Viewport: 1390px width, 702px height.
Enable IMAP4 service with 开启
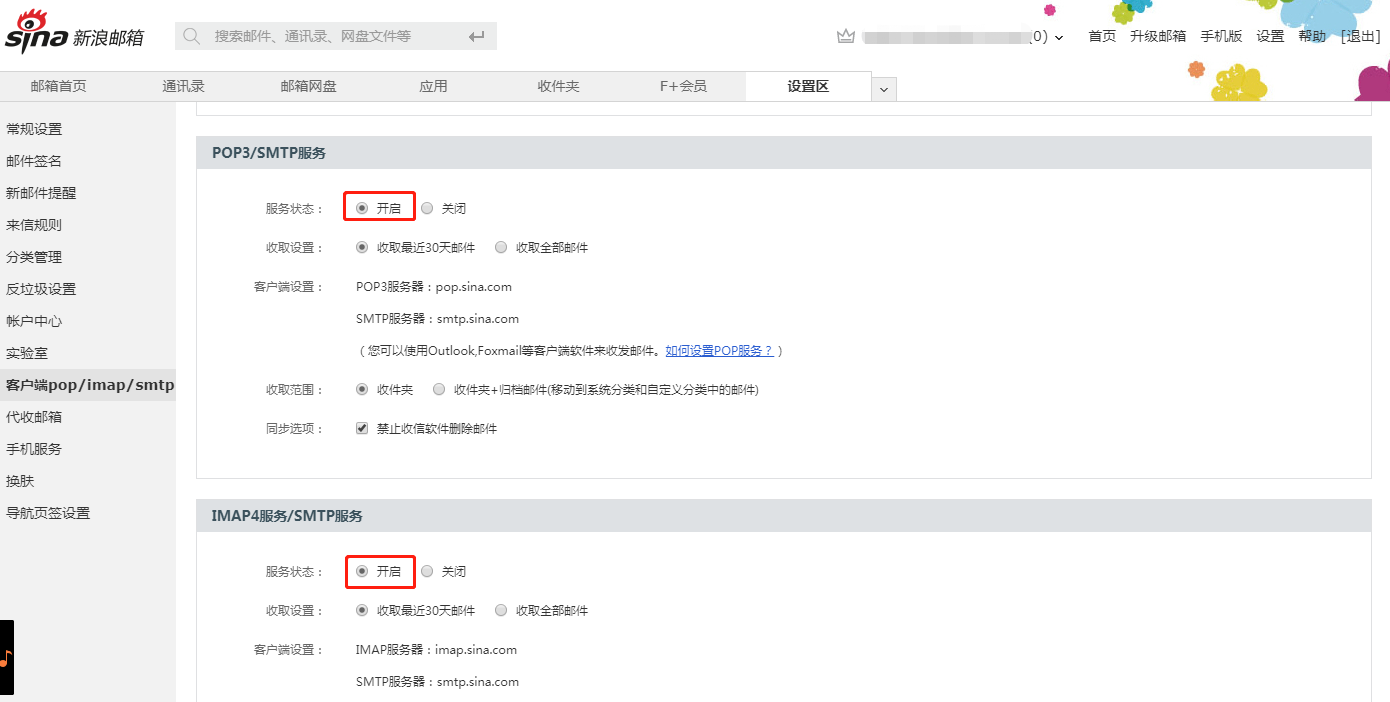point(362,571)
